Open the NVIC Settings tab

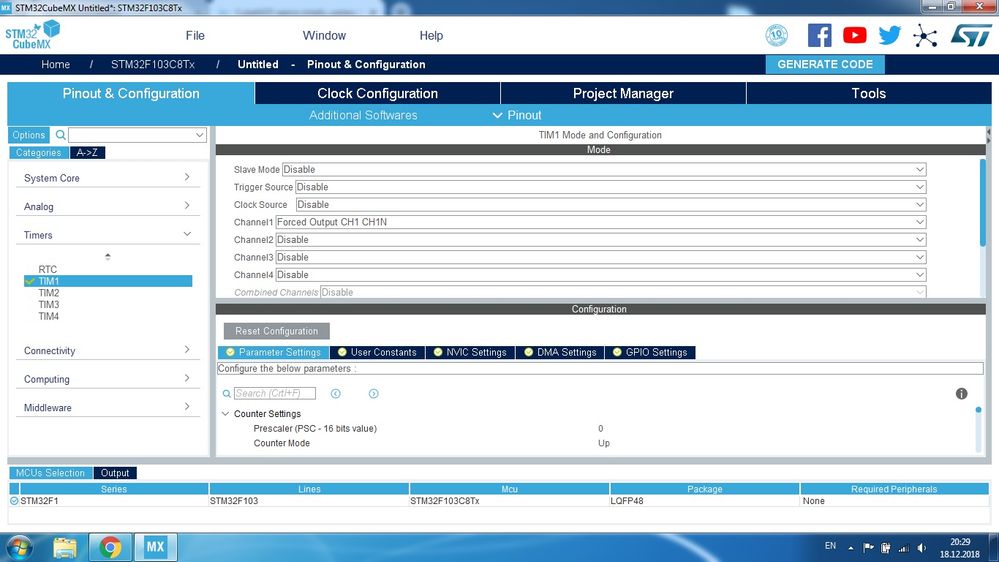tap(470, 352)
